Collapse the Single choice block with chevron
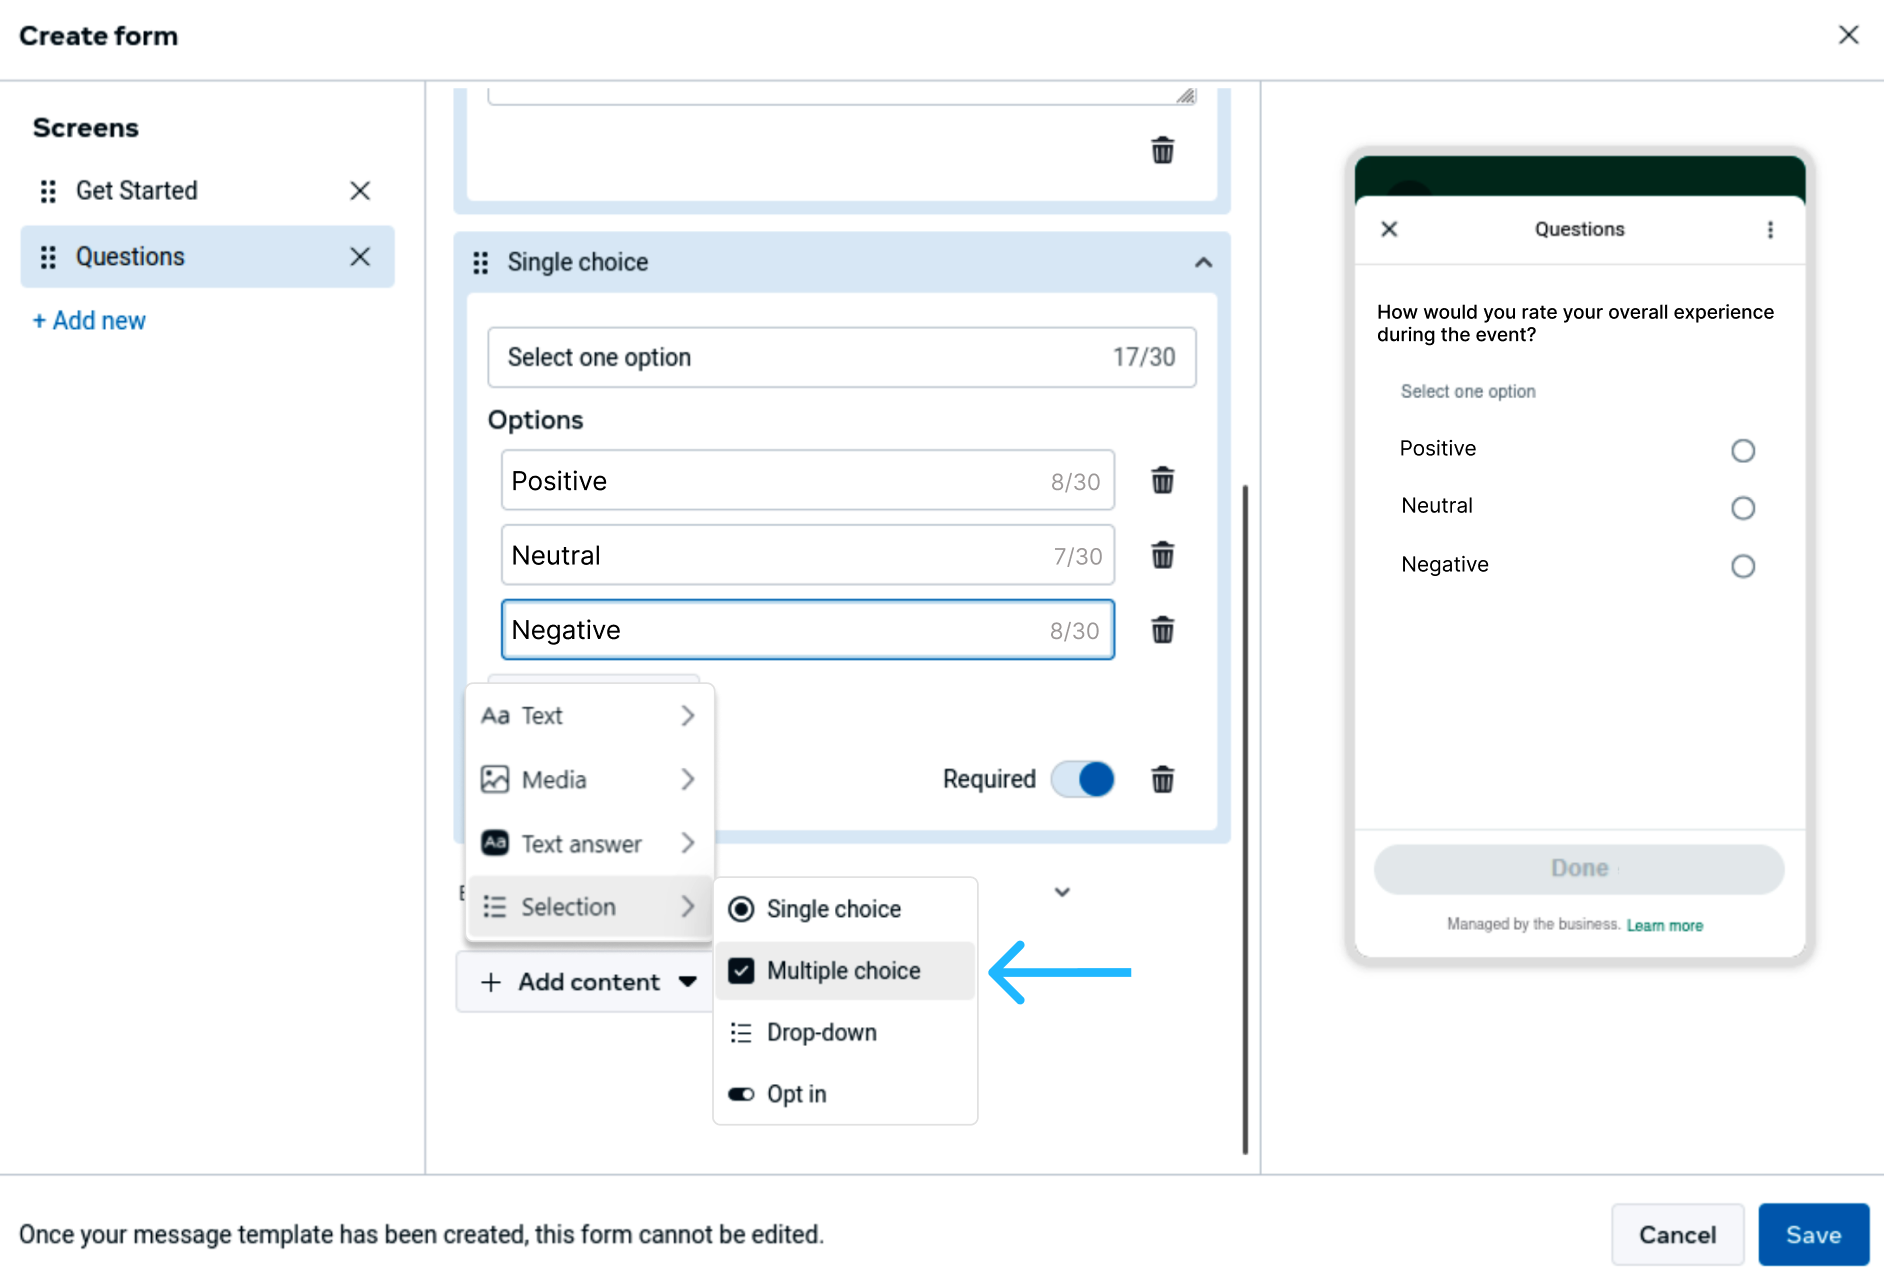Screen dimensions: 1884x1272 pyautogui.click(x=1203, y=262)
